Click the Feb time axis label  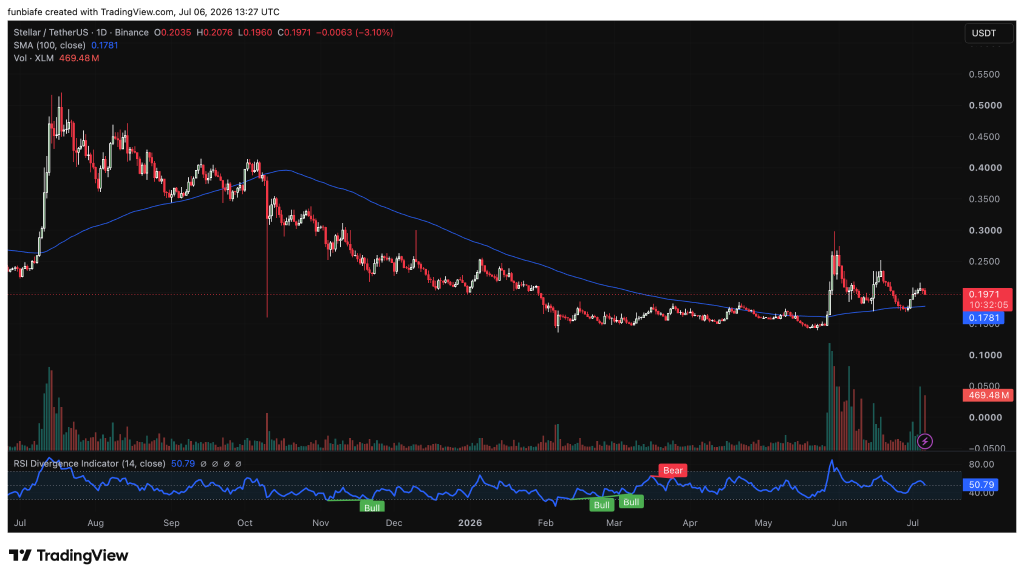[x=545, y=523]
